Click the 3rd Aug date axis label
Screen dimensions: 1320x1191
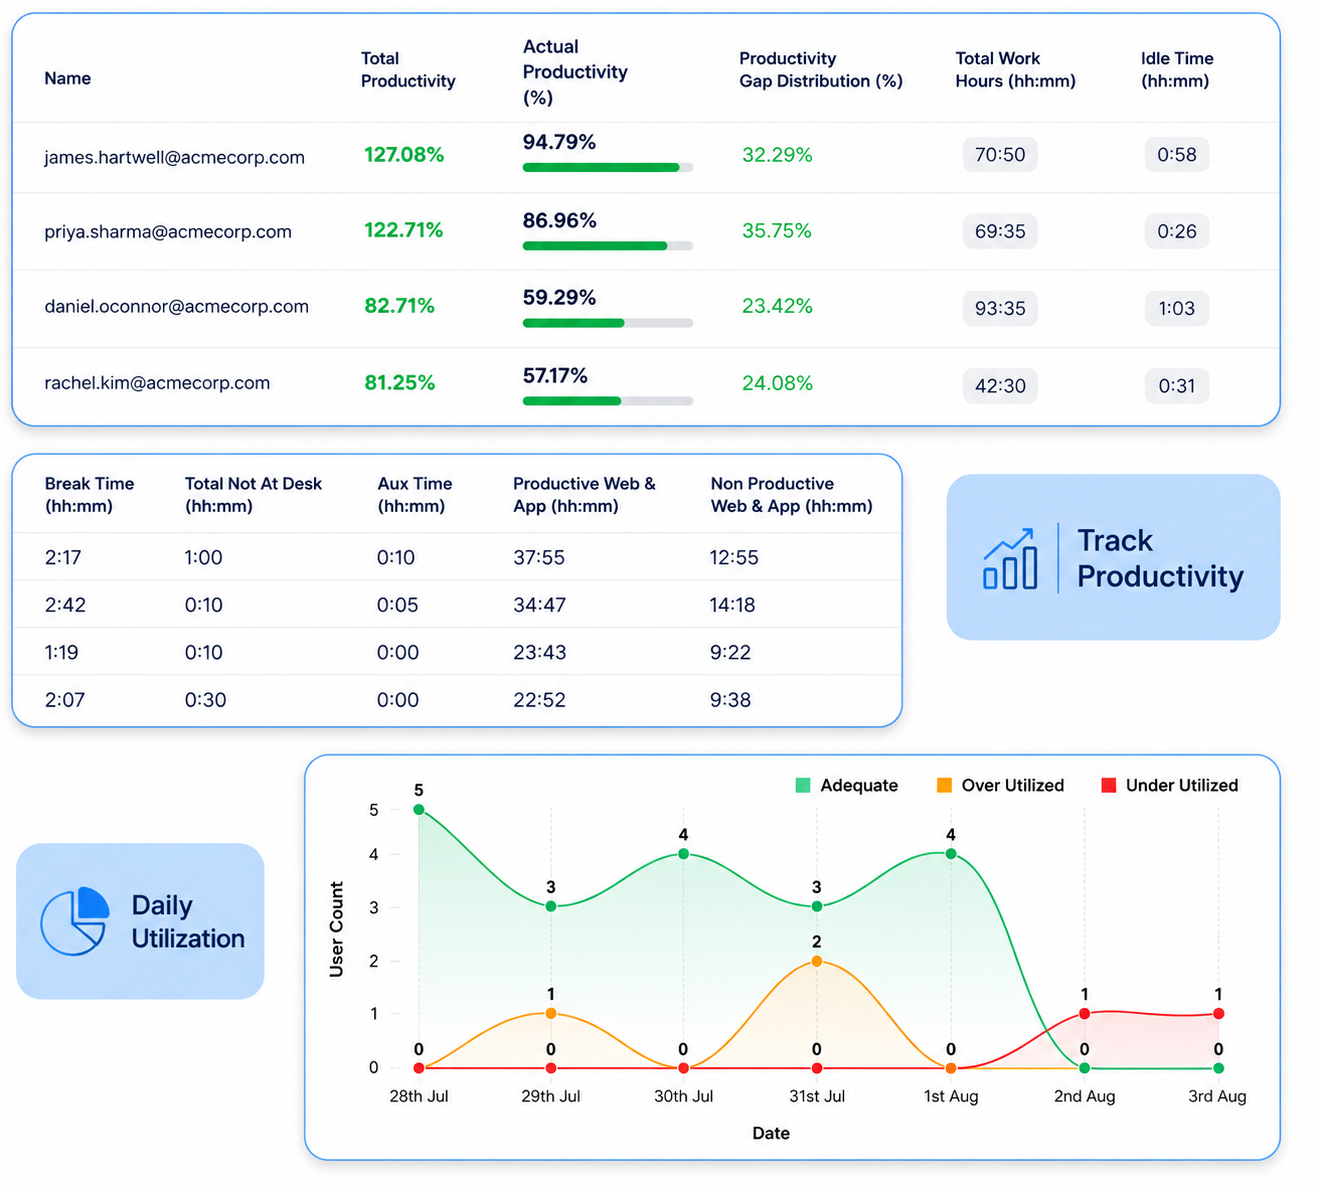click(x=1217, y=1096)
